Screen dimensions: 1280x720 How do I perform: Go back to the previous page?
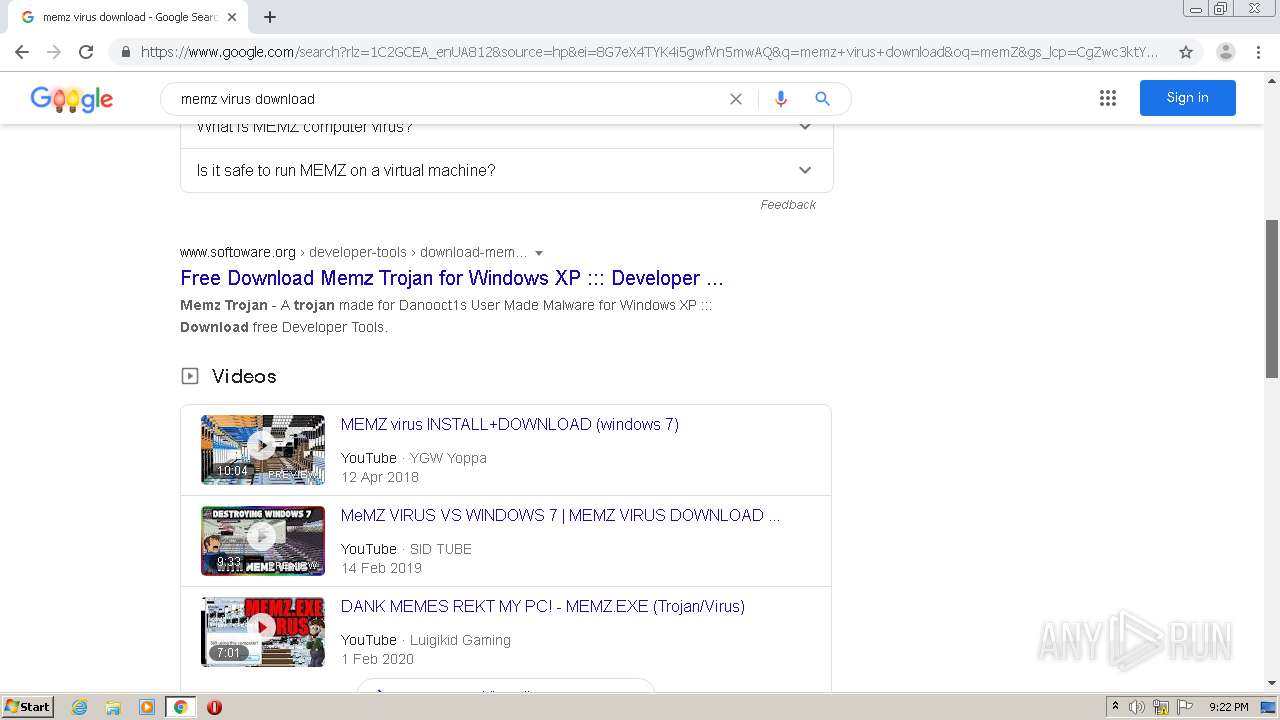click(x=22, y=52)
